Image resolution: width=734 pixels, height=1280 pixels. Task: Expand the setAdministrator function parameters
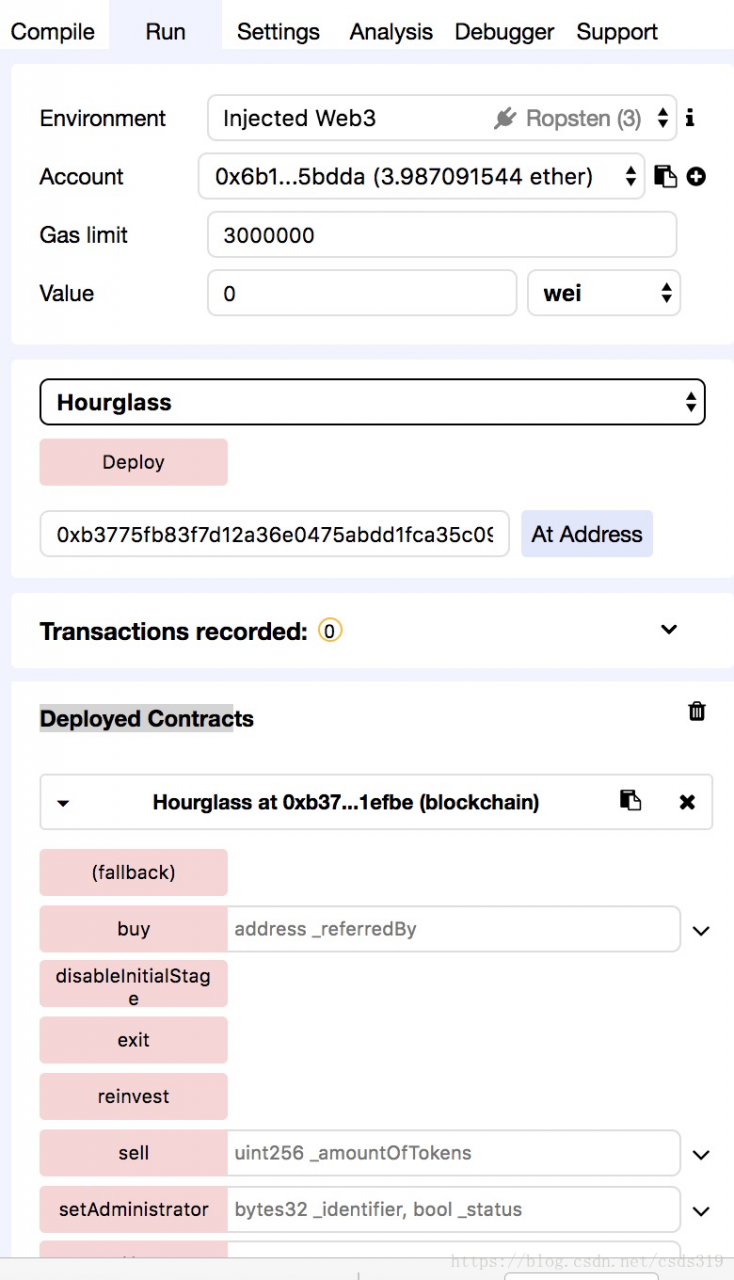[x=701, y=1211]
